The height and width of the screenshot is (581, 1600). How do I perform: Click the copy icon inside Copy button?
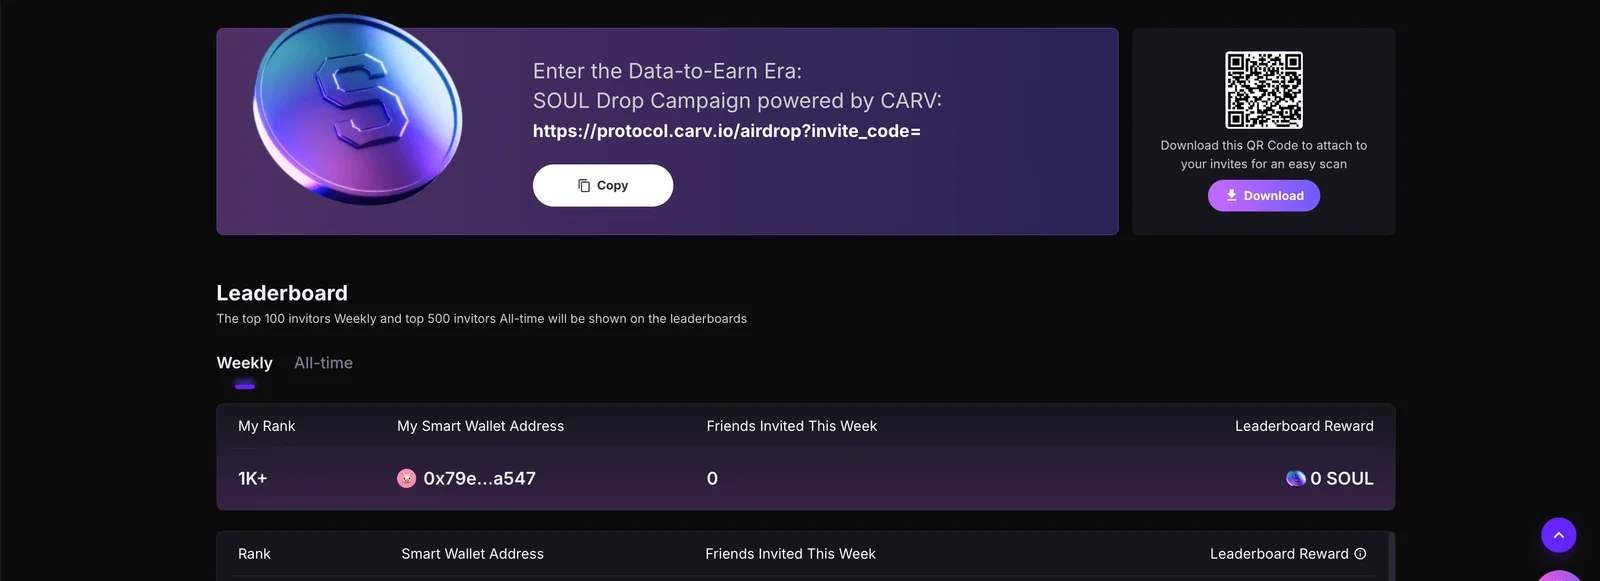(x=584, y=186)
